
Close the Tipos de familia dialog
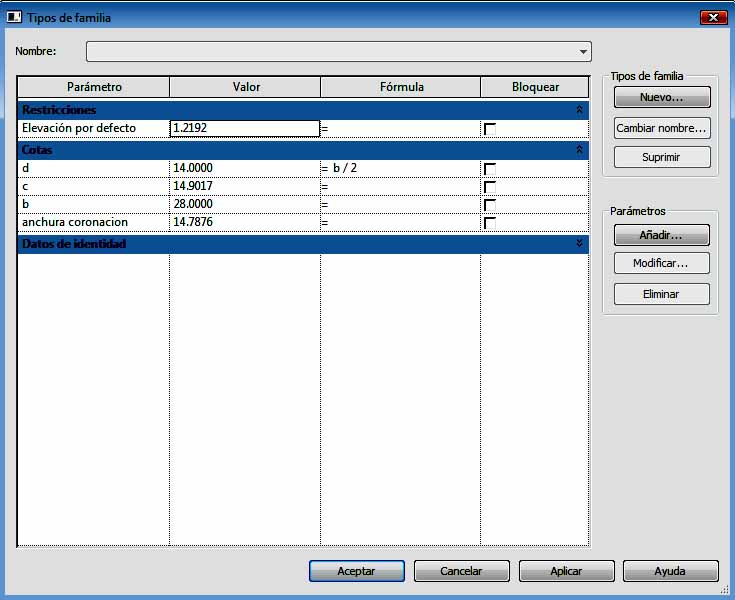coord(712,17)
